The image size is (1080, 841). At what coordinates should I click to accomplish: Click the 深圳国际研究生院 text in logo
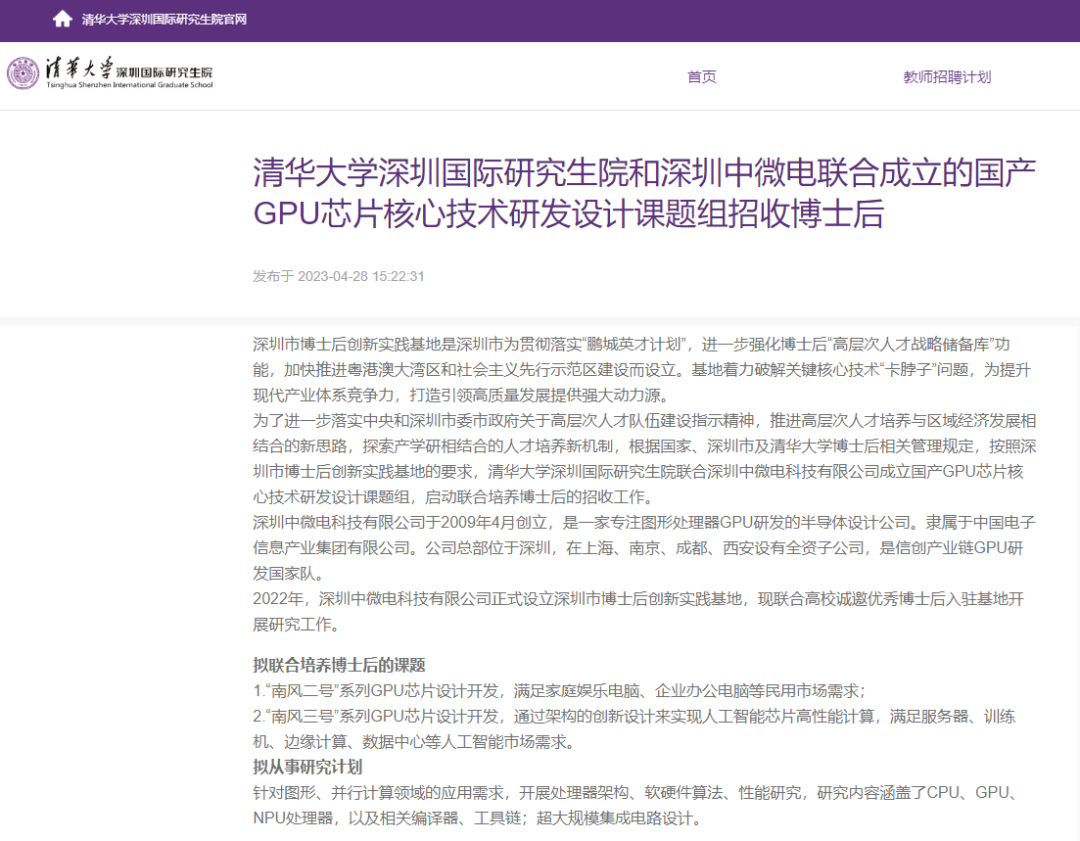tap(164, 73)
